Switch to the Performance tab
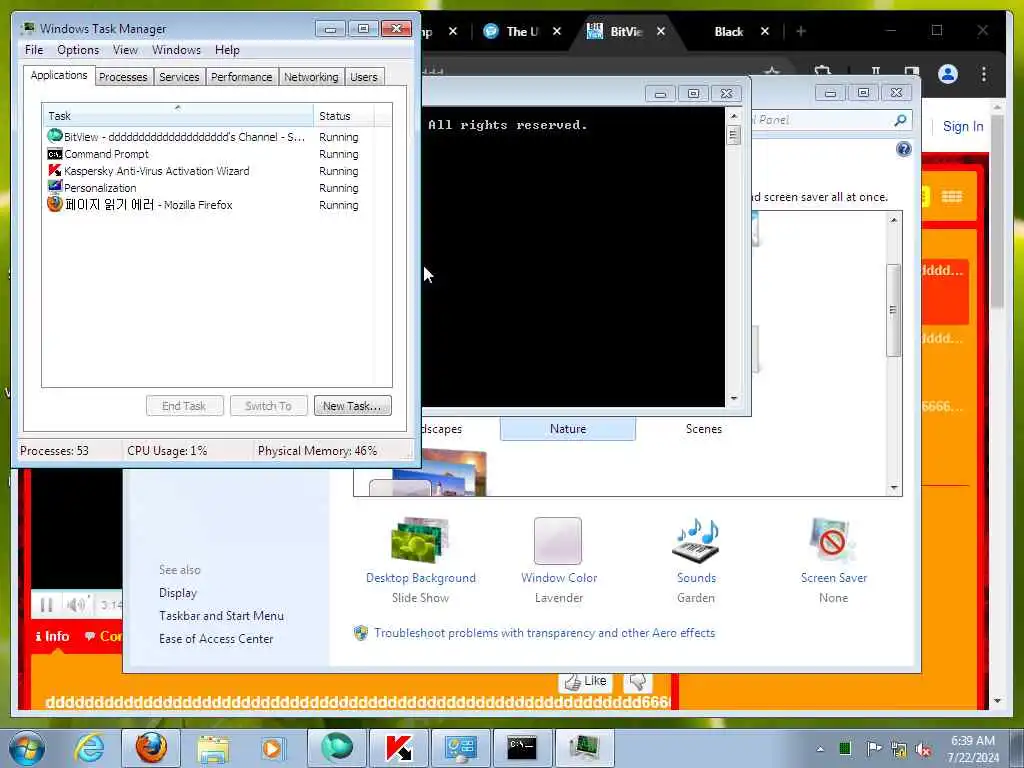The image size is (1024, 768). (241, 77)
